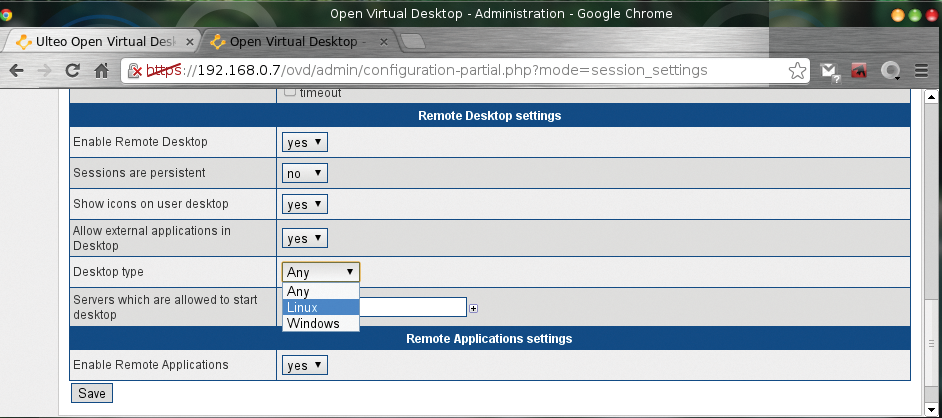Toggle the timeout checkbox

pyautogui.click(x=290, y=93)
